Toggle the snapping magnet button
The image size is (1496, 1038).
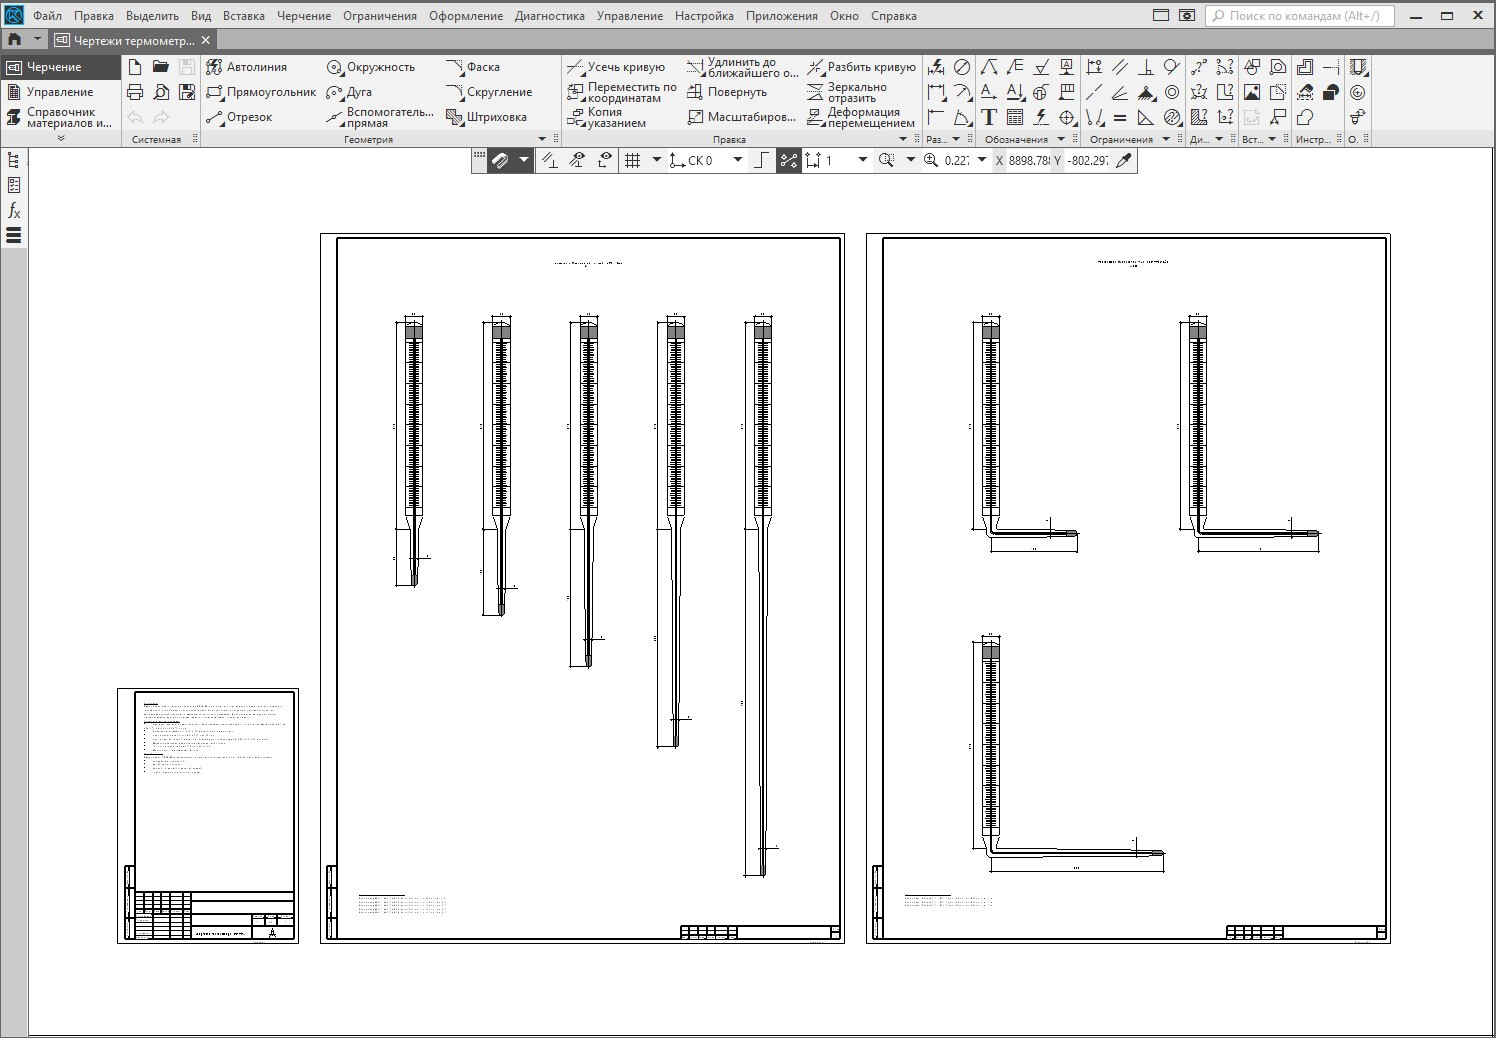(x=501, y=160)
